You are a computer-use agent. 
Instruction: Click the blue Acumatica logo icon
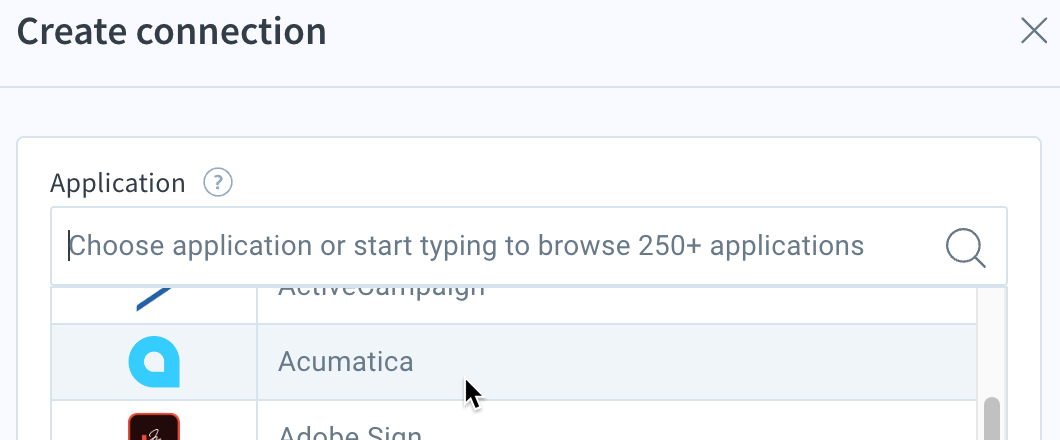tap(154, 362)
